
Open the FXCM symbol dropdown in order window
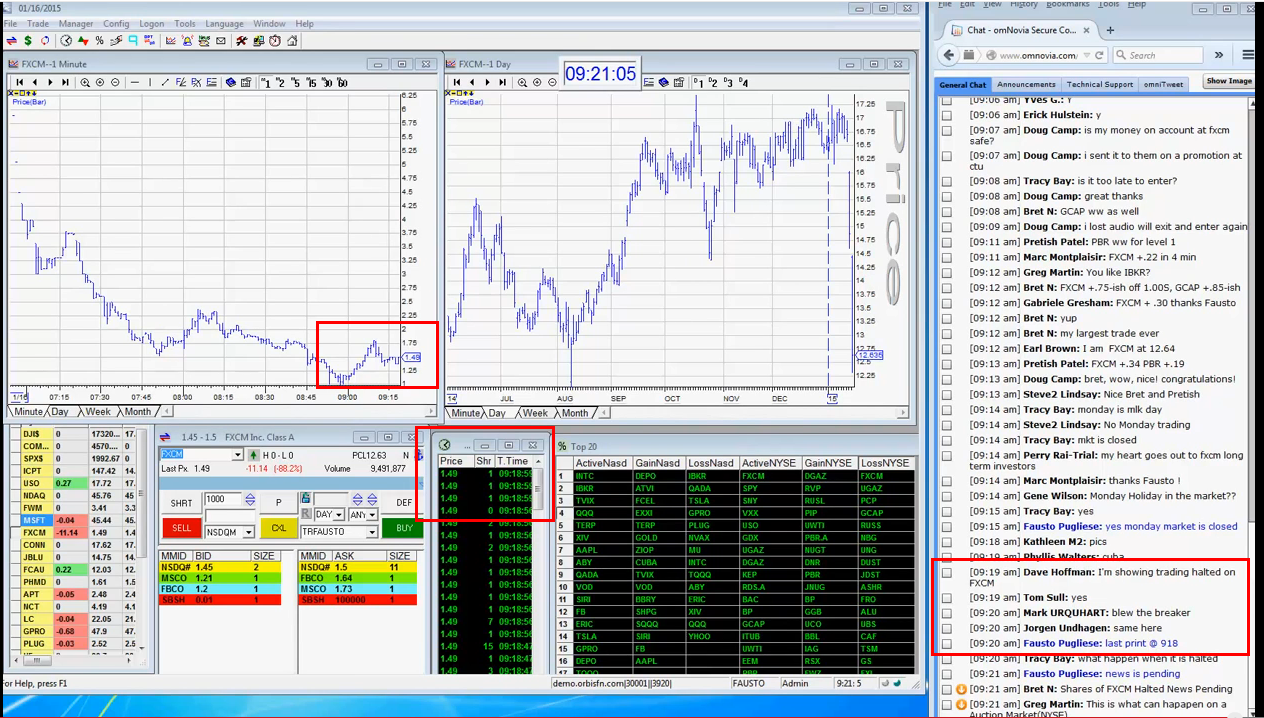tap(237, 455)
